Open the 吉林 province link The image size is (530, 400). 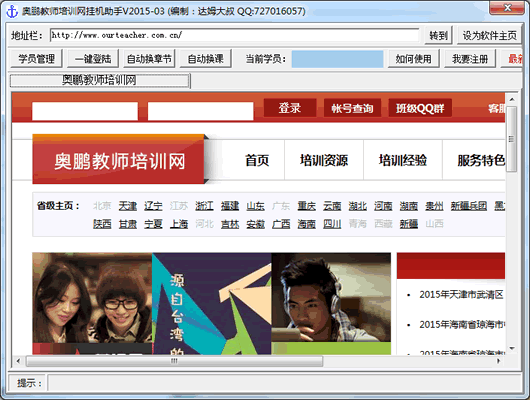tap(230, 223)
